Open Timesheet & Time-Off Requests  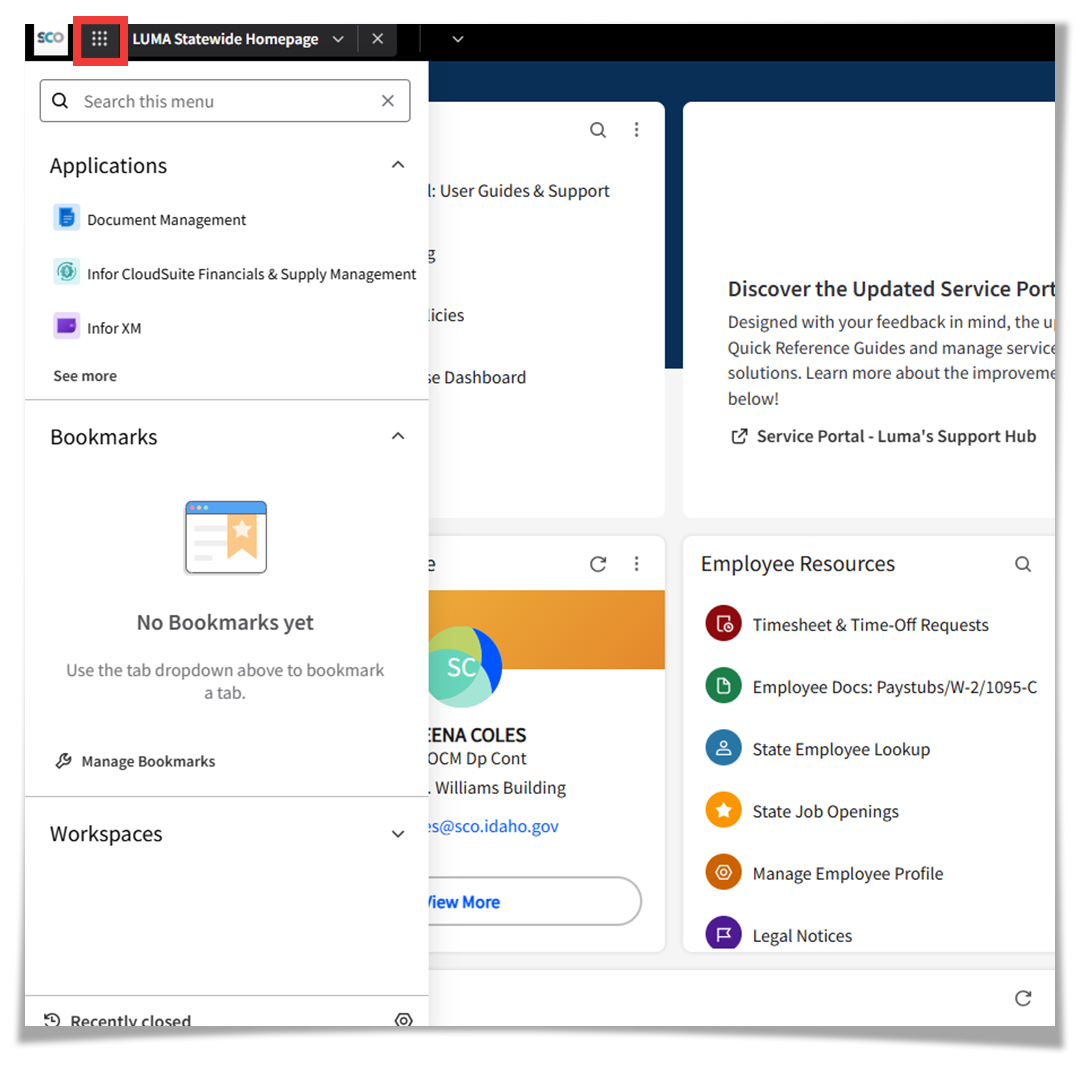(871, 625)
